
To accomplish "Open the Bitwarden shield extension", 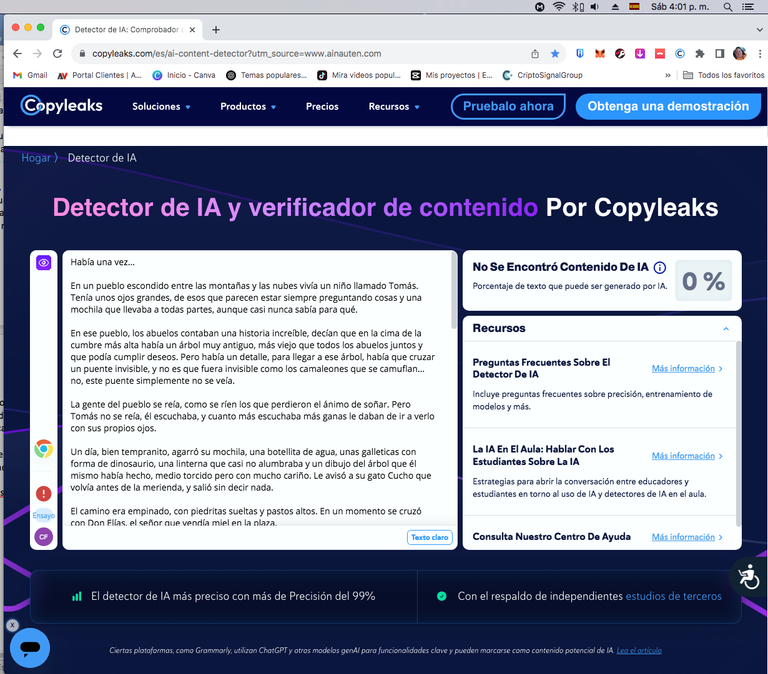I will (580, 53).
